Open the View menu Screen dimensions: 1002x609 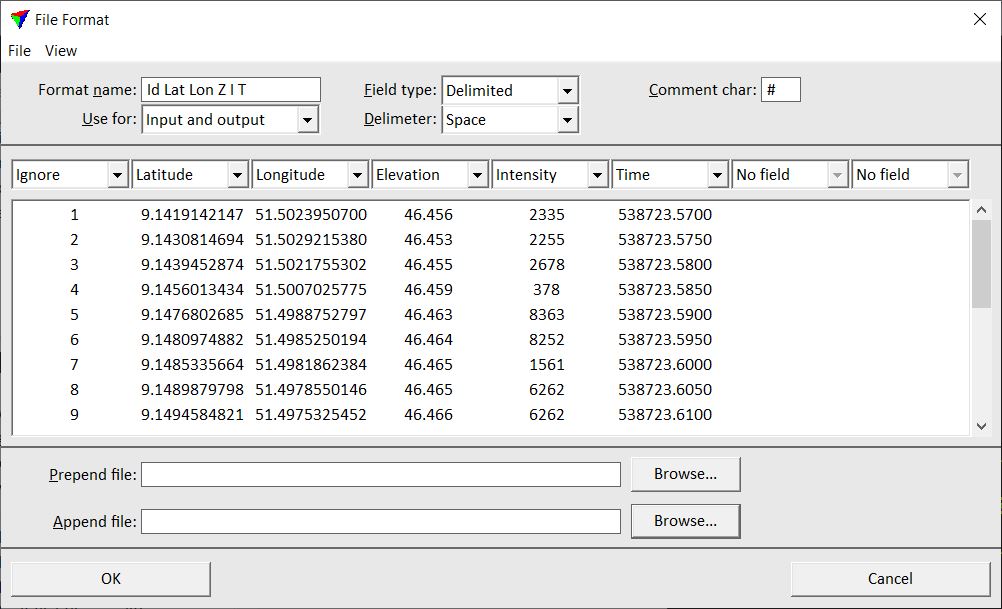[x=61, y=50]
